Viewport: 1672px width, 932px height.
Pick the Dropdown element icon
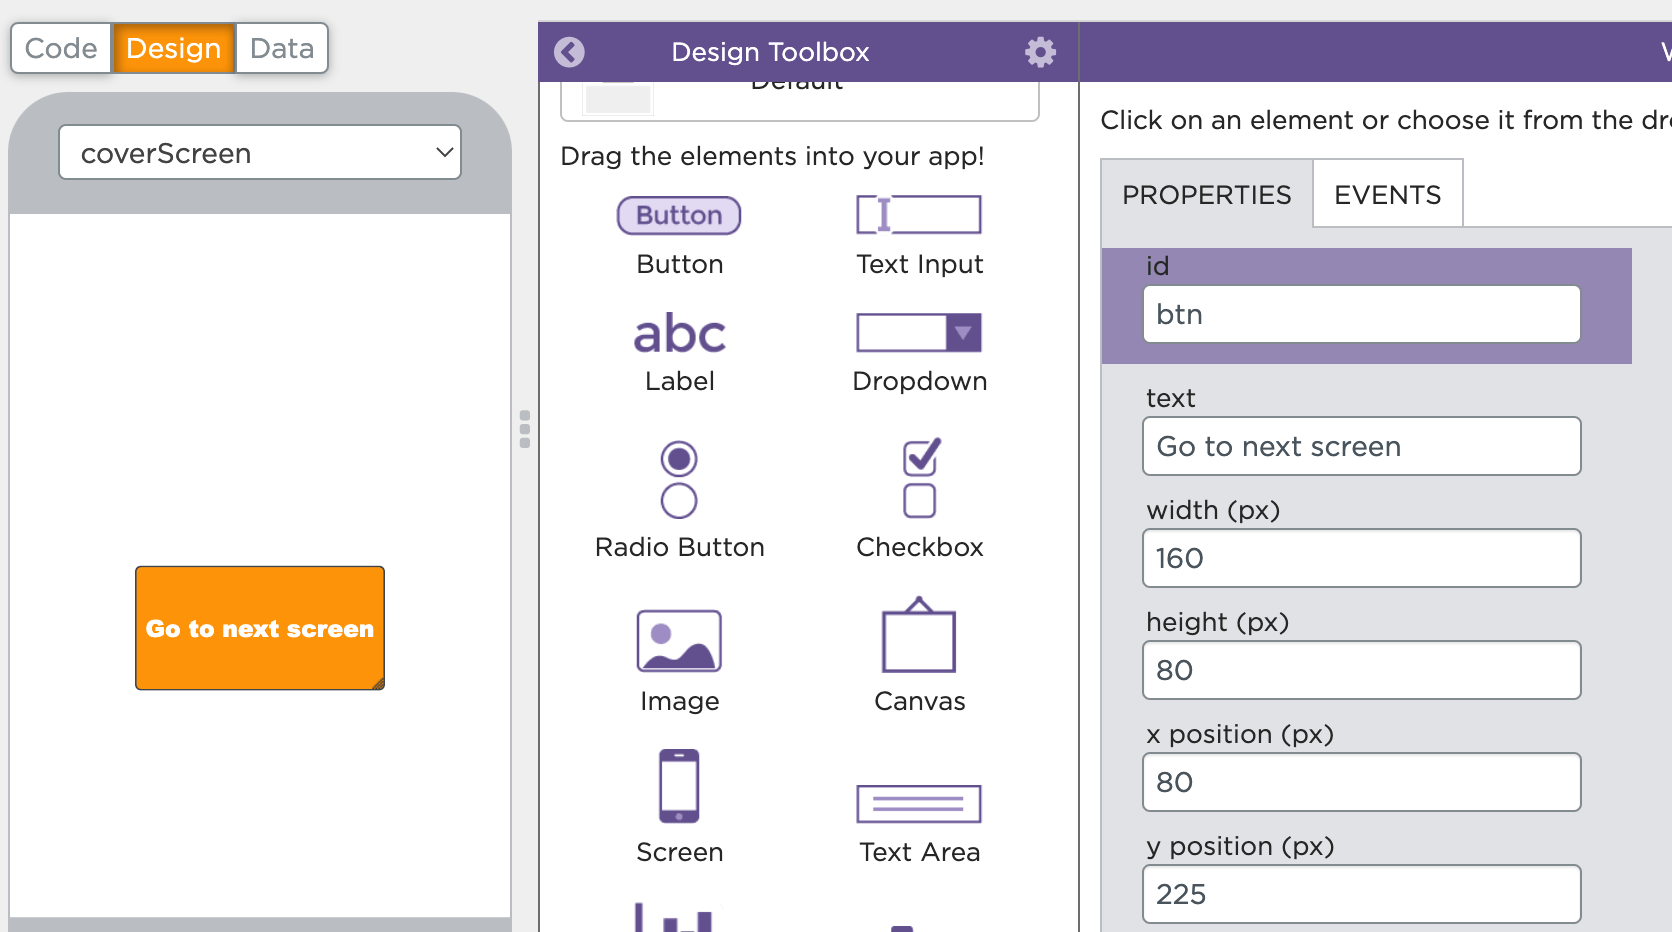[x=919, y=333]
